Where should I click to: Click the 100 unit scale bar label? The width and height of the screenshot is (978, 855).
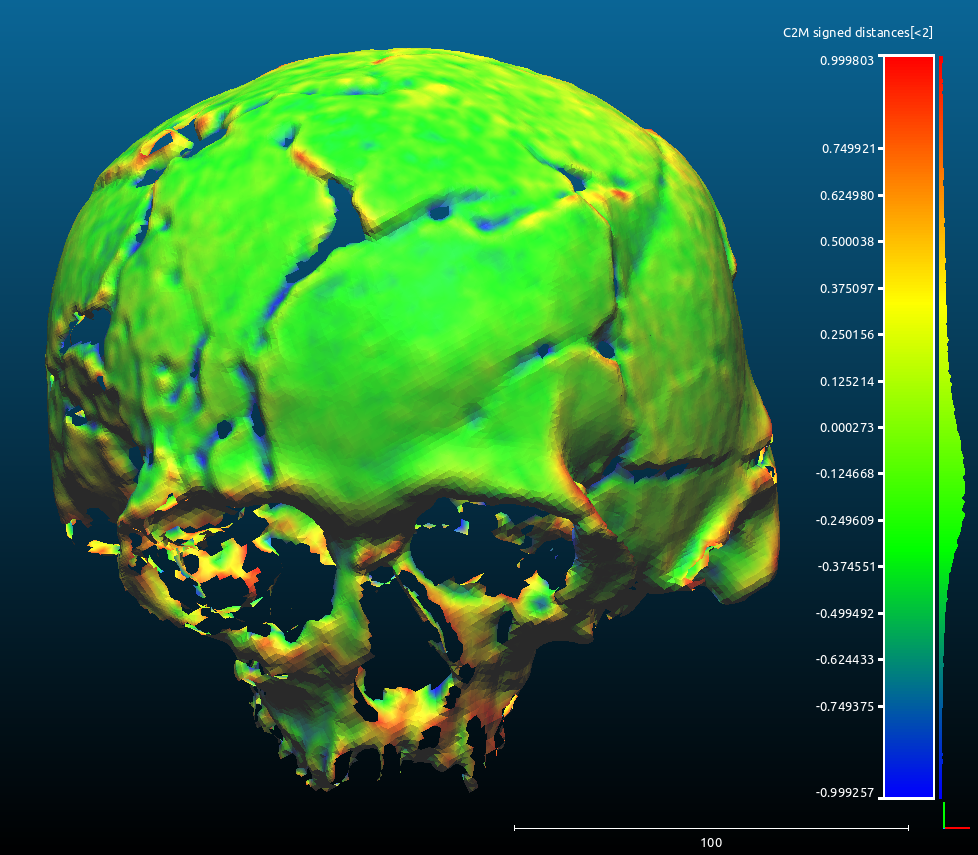point(711,843)
